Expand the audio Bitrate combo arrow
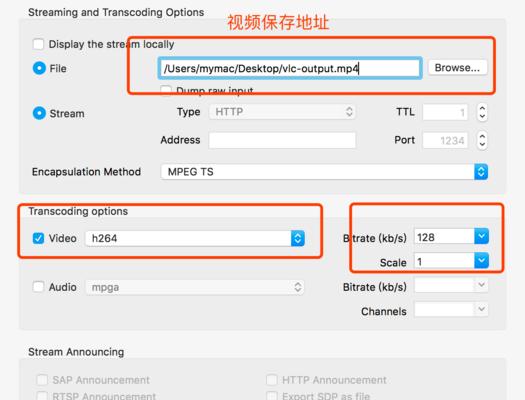Viewport: 525px width, 400px height. [x=481, y=285]
